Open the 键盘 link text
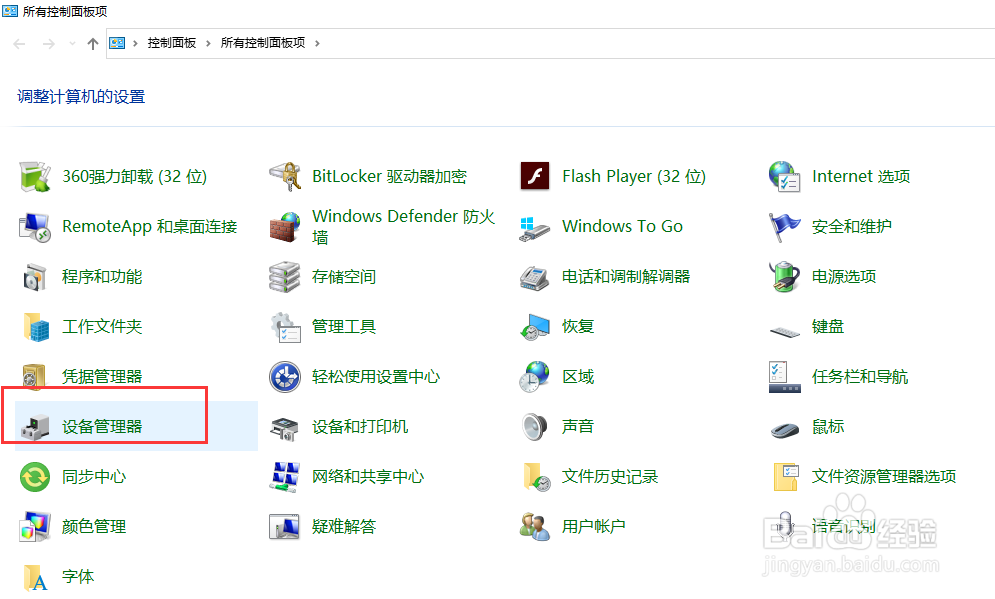This screenshot has width=995, height=599. pyautogui.click(x=827, y=327)
